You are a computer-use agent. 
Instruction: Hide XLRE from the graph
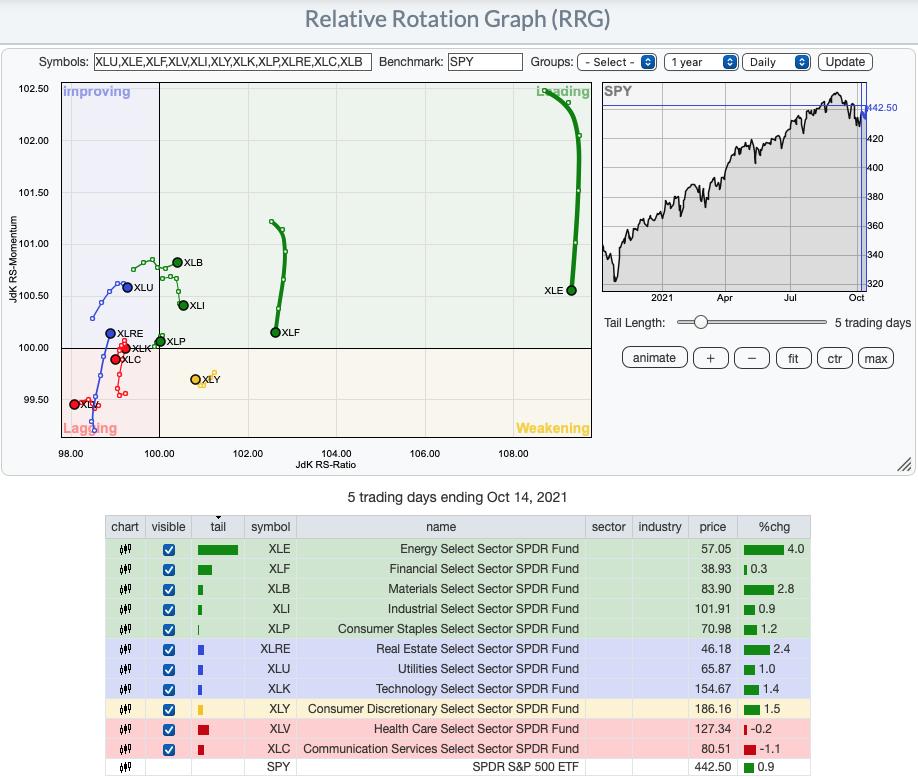tap(169, 650)
